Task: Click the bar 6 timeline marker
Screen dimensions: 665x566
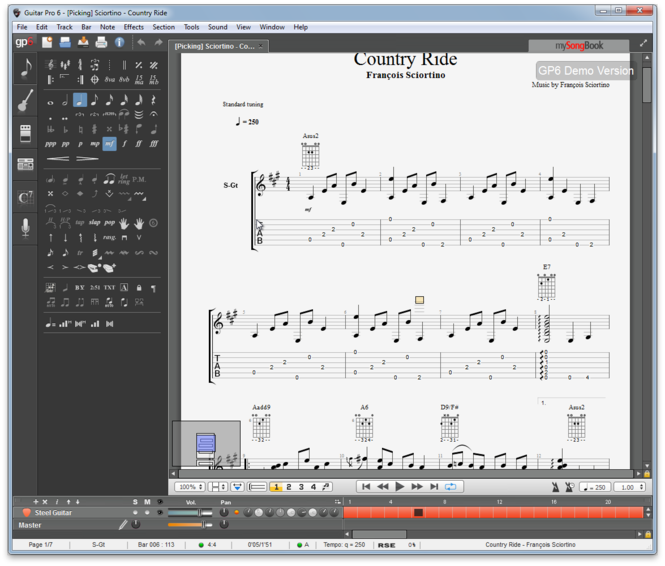Action: coord(418,513)
